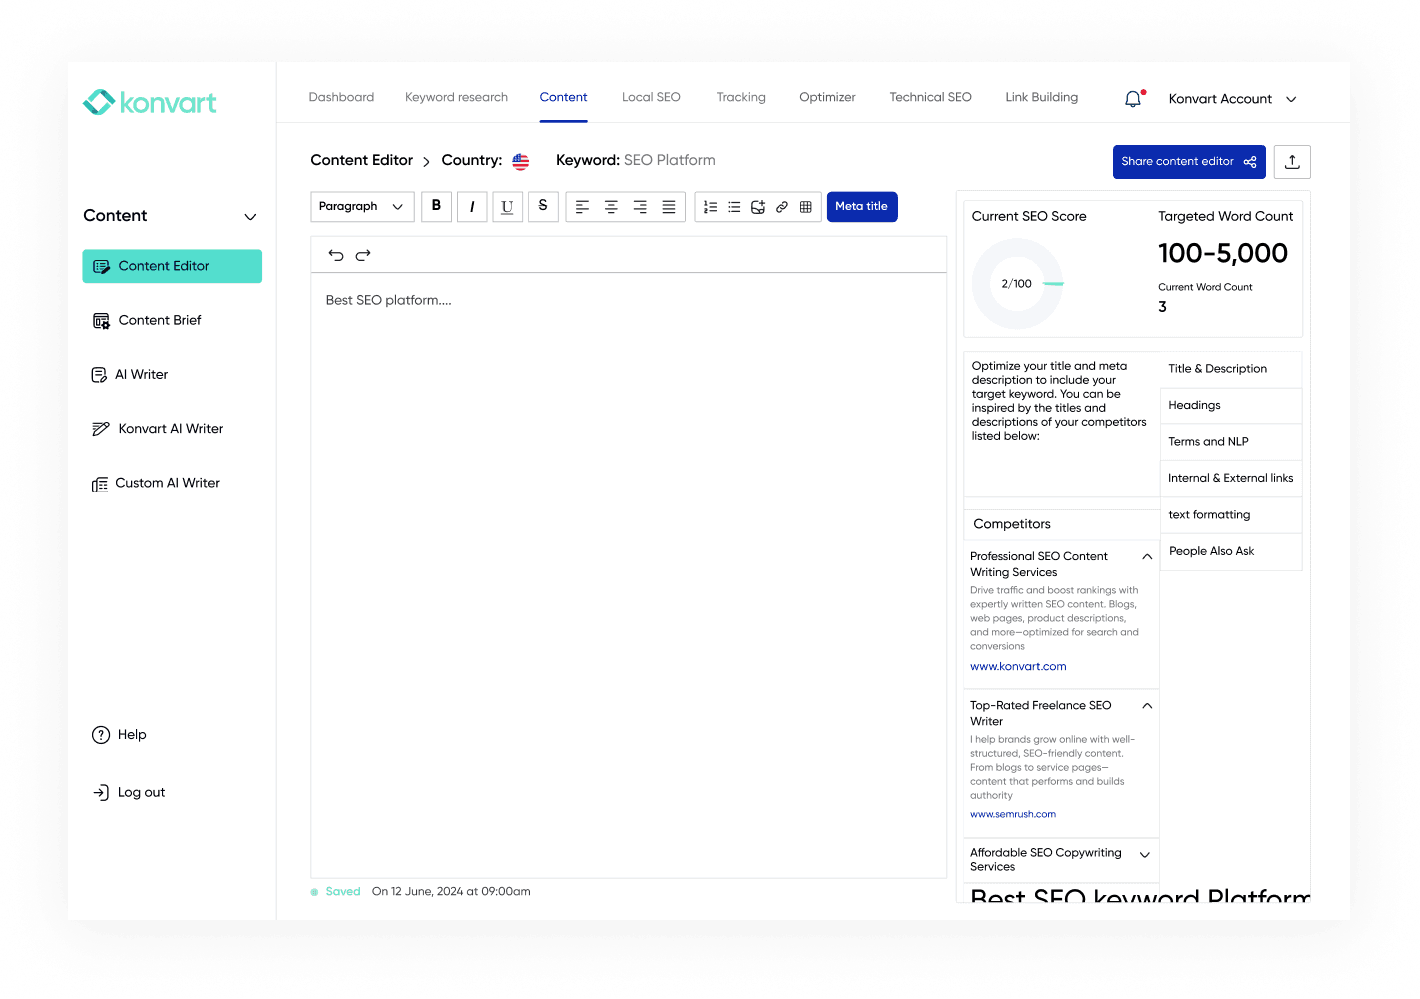Screen dimensions: 1420x999
Task: Open the Konvart Account dropdown
Action: tap(1232, 99)
